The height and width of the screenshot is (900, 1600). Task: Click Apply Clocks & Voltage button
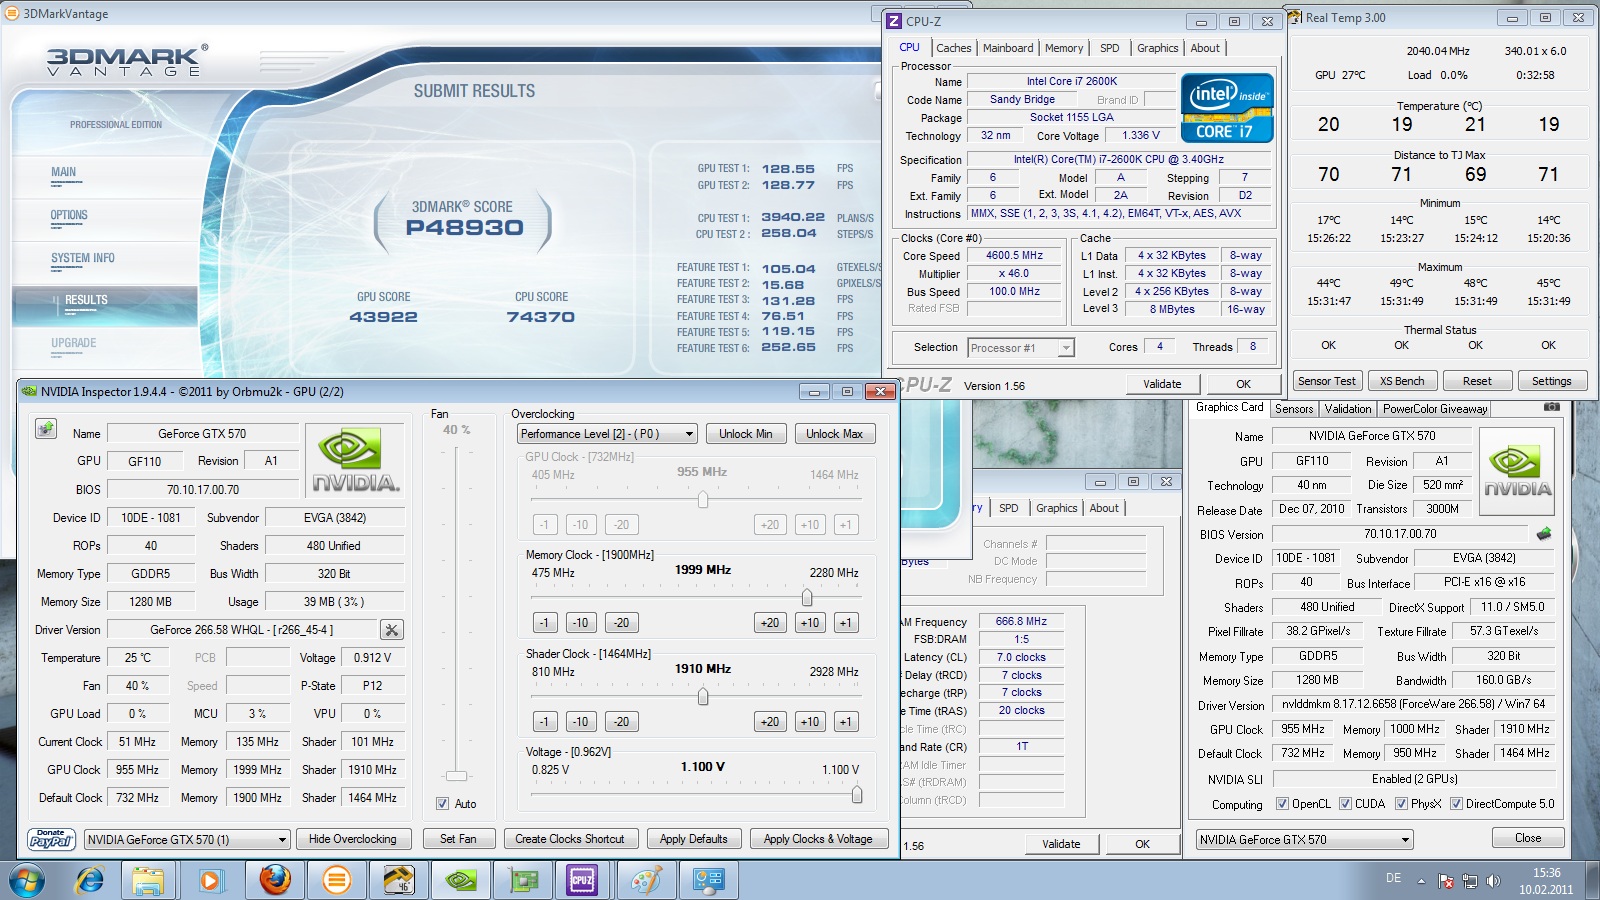817,839
